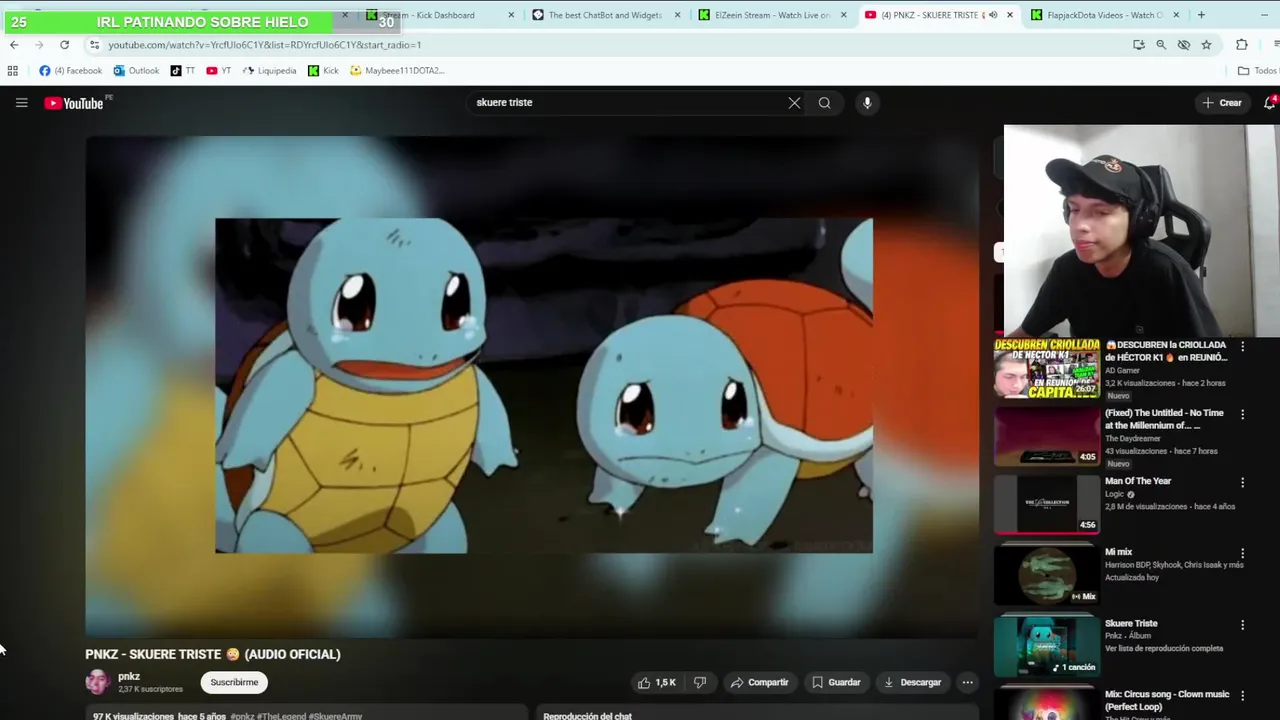Screen dimensions: 1280x720
Task: Switch to ElZeein Stream browser tab
Action: pyautogui.click(x=772, y=15)
